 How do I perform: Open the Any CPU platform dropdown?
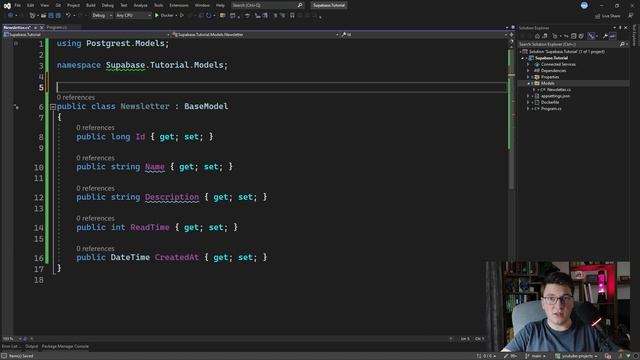pyautogui.click(x=133, y=16)
